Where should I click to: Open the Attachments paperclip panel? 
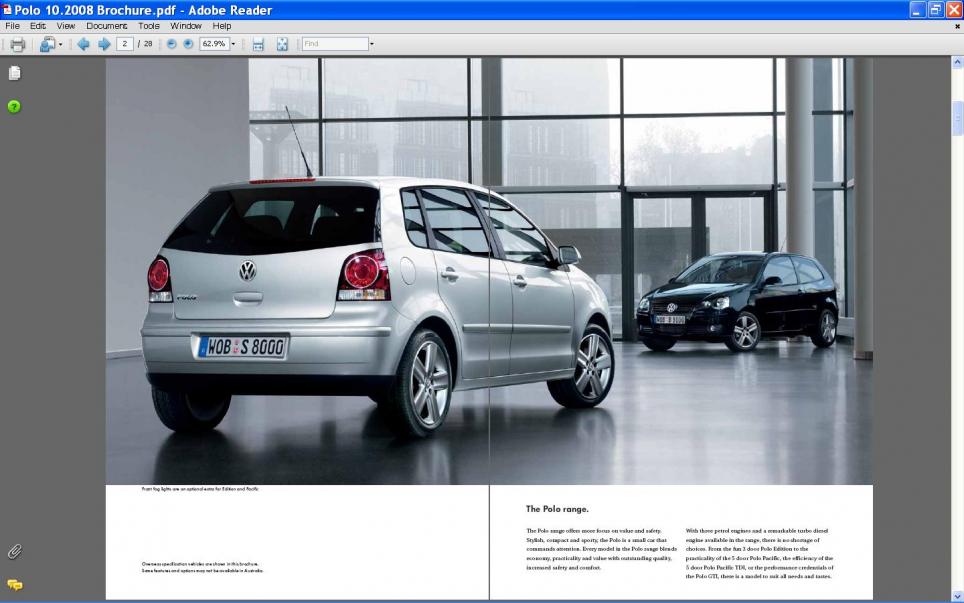click(x=14, y=551)
